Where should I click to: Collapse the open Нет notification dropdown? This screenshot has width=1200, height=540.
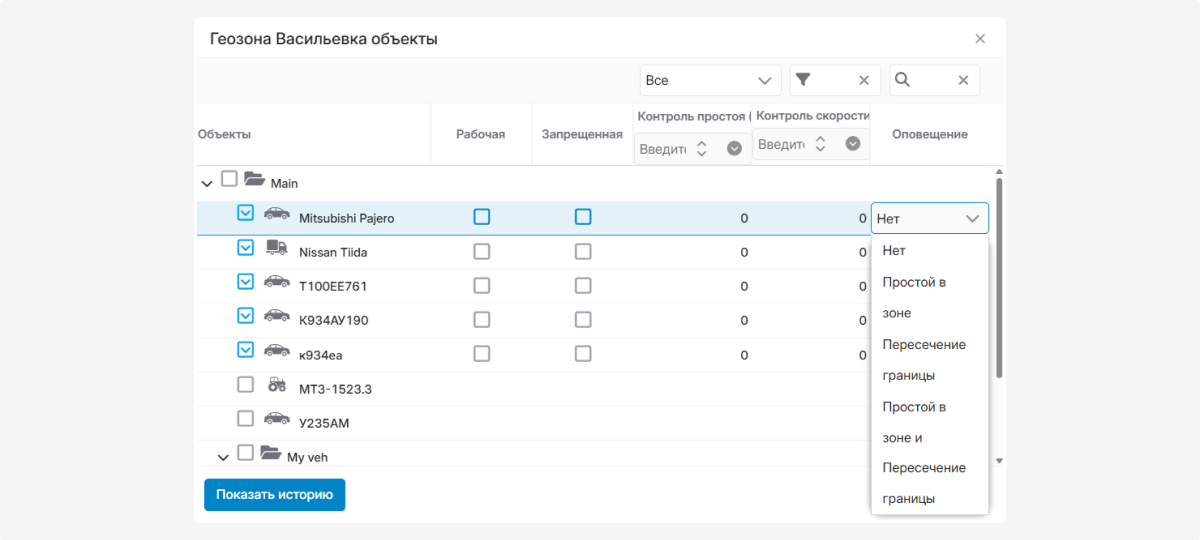929,218
